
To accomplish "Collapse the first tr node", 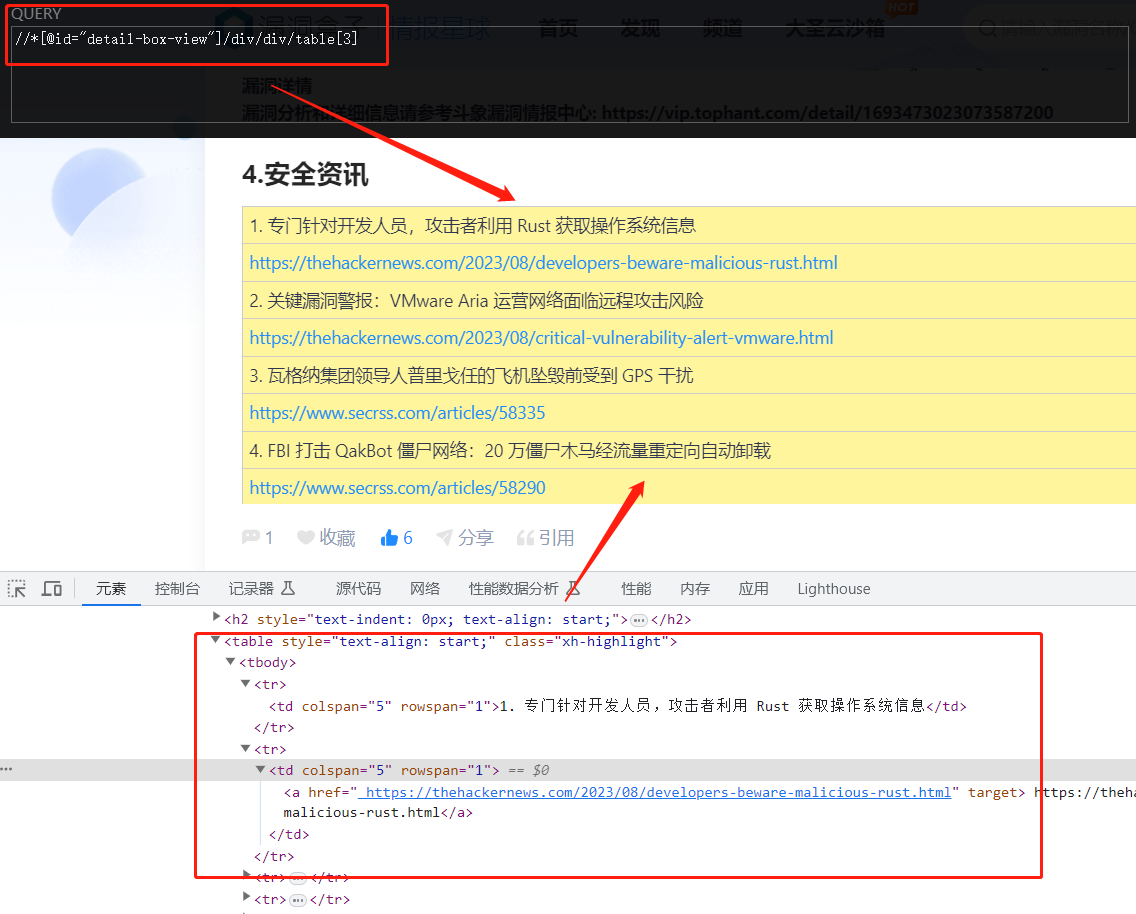I will click(x=246, y=684).
